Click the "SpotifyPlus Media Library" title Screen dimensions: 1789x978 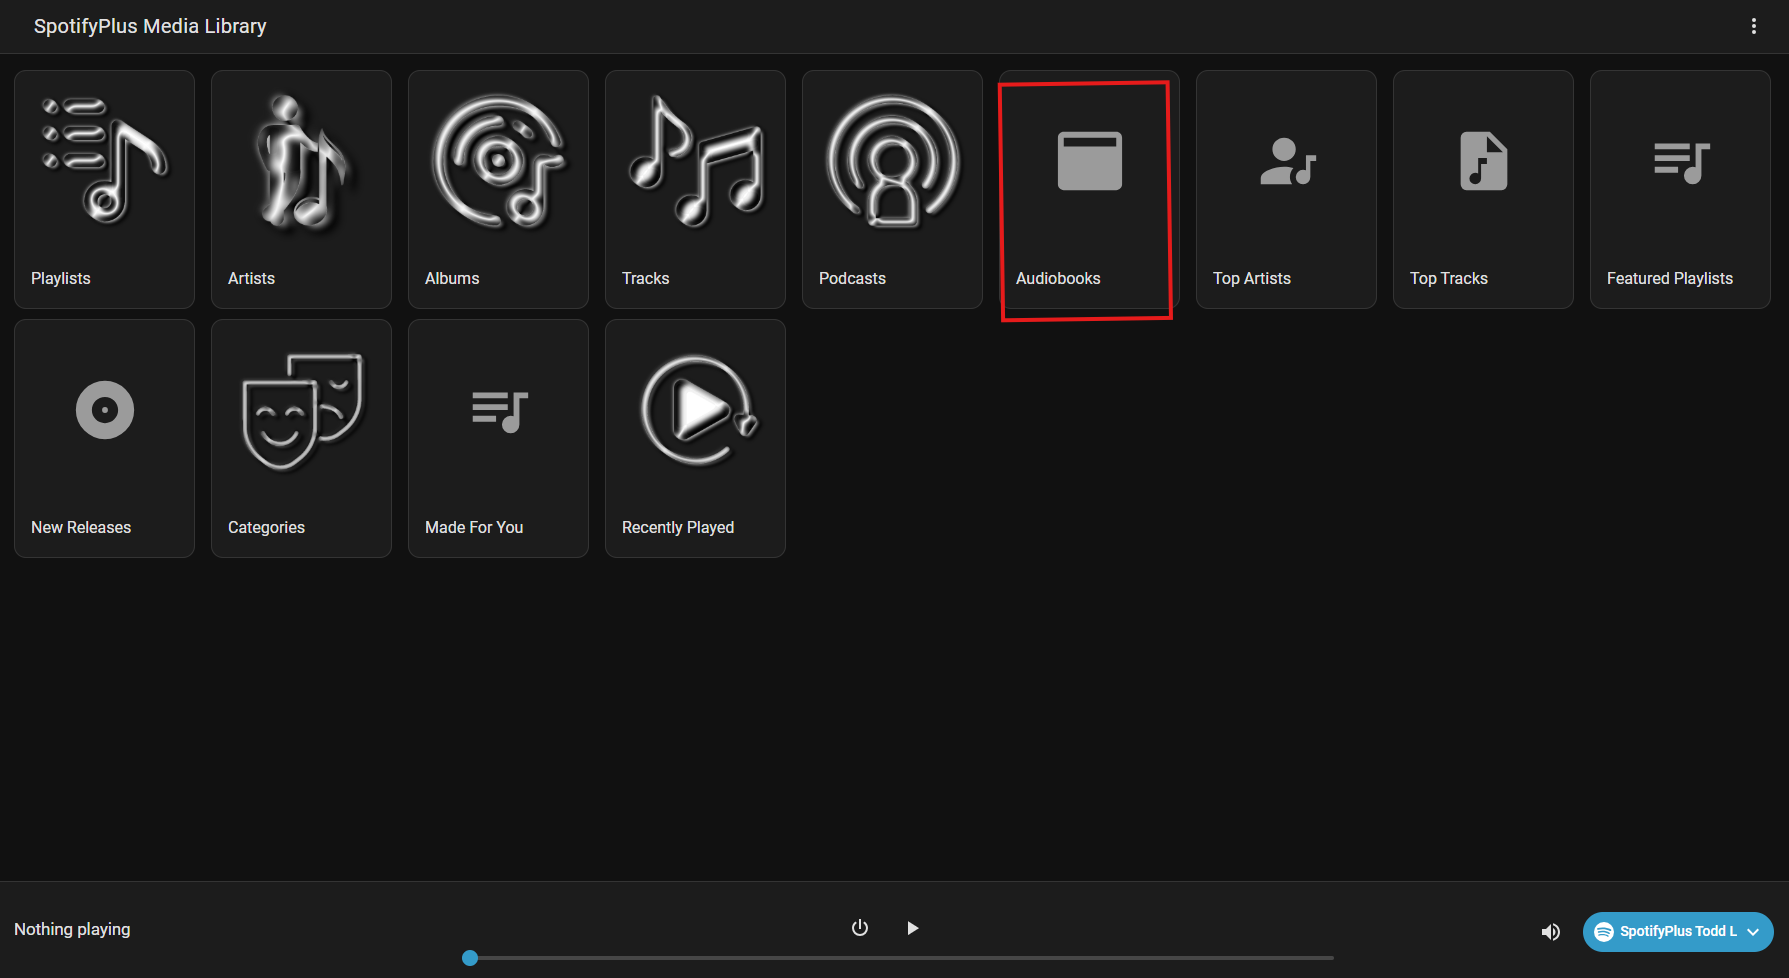tap(150, 26)
